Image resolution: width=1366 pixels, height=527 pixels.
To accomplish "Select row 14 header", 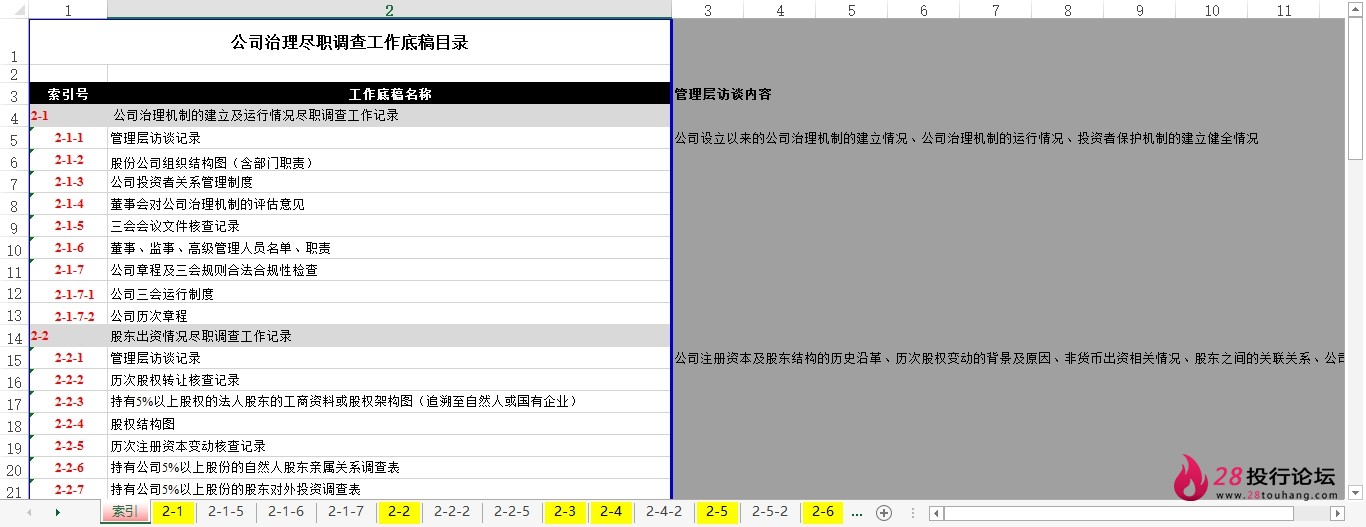I will coord(14,337).
